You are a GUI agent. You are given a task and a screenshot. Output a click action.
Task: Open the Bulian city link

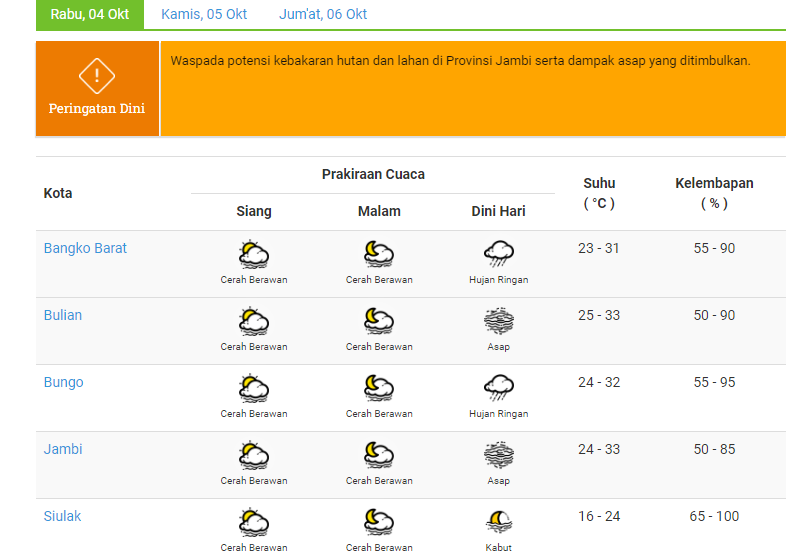63,315
